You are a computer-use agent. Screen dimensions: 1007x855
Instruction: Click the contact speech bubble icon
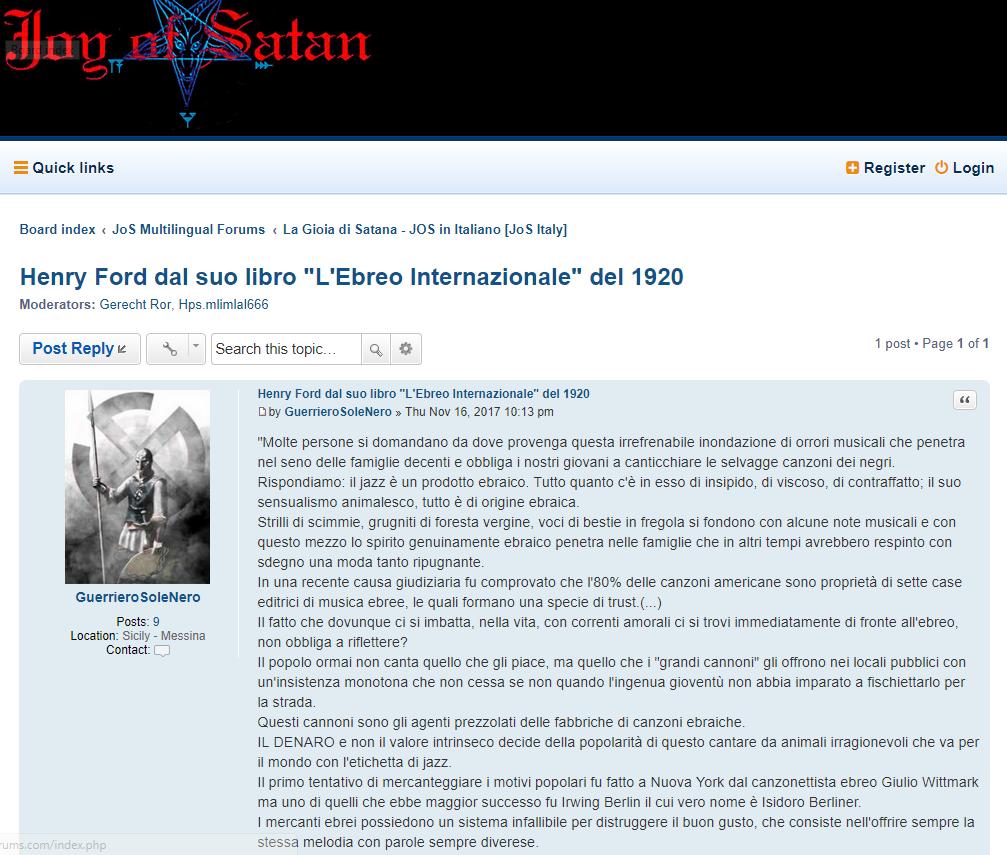click(161, 651)
